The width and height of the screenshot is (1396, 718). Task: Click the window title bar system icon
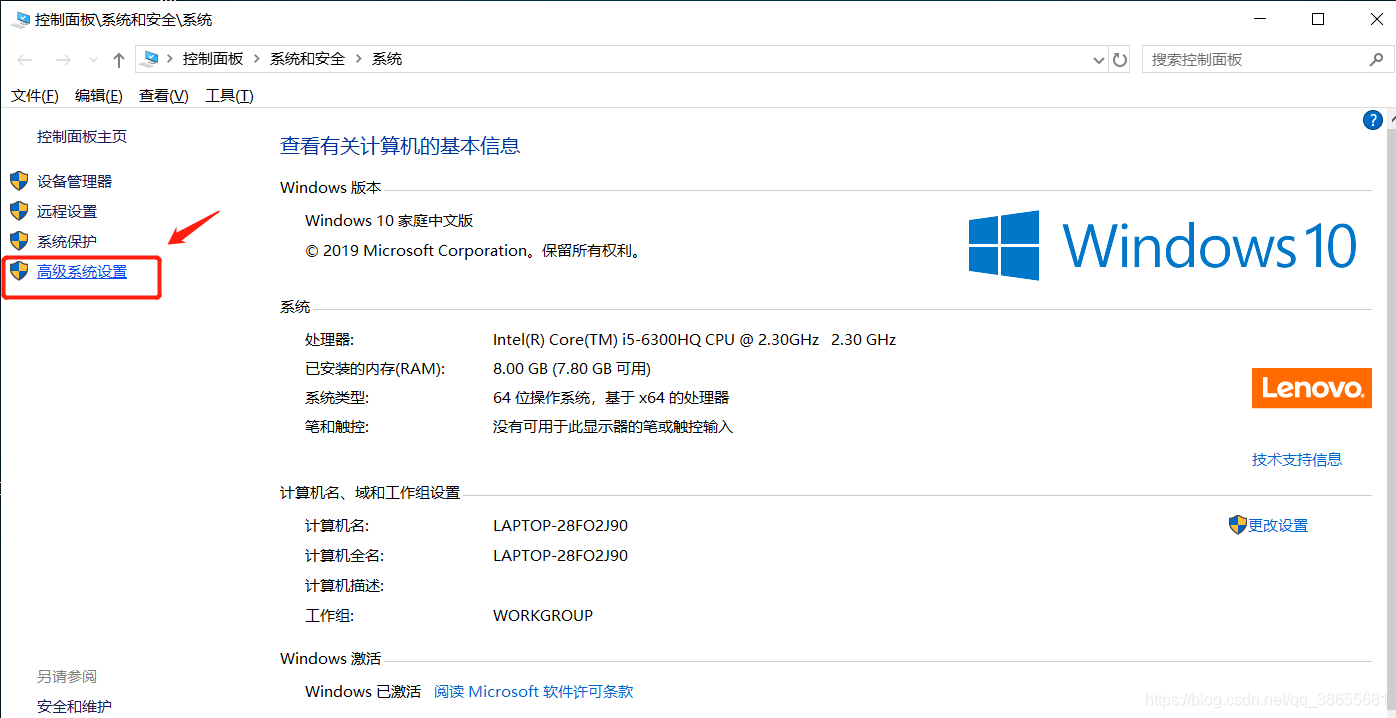click(19, 19)
